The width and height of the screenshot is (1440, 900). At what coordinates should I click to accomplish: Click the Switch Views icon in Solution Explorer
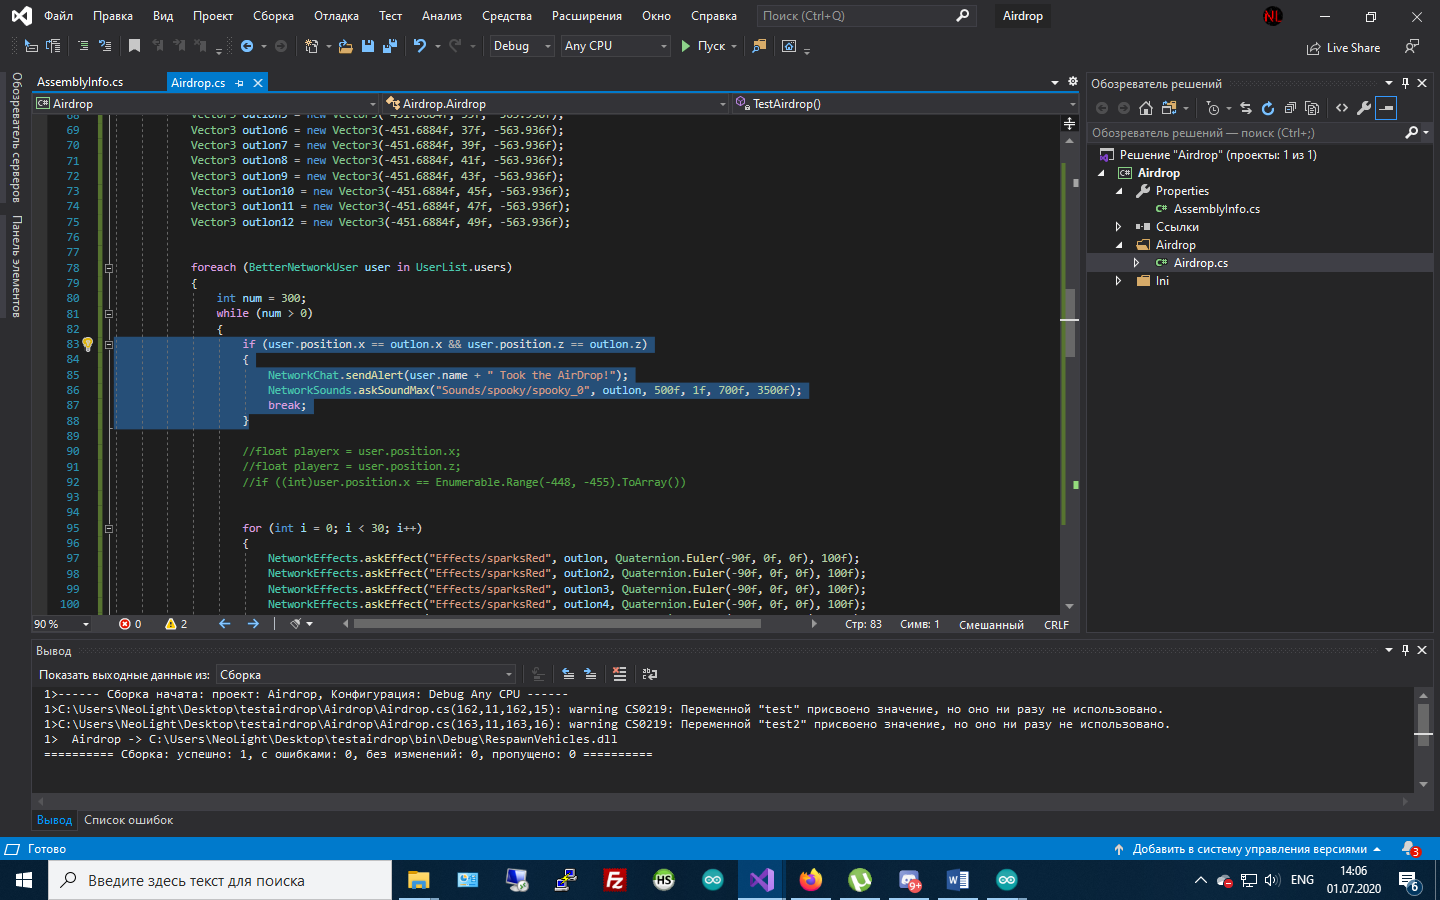(1168, 108)
